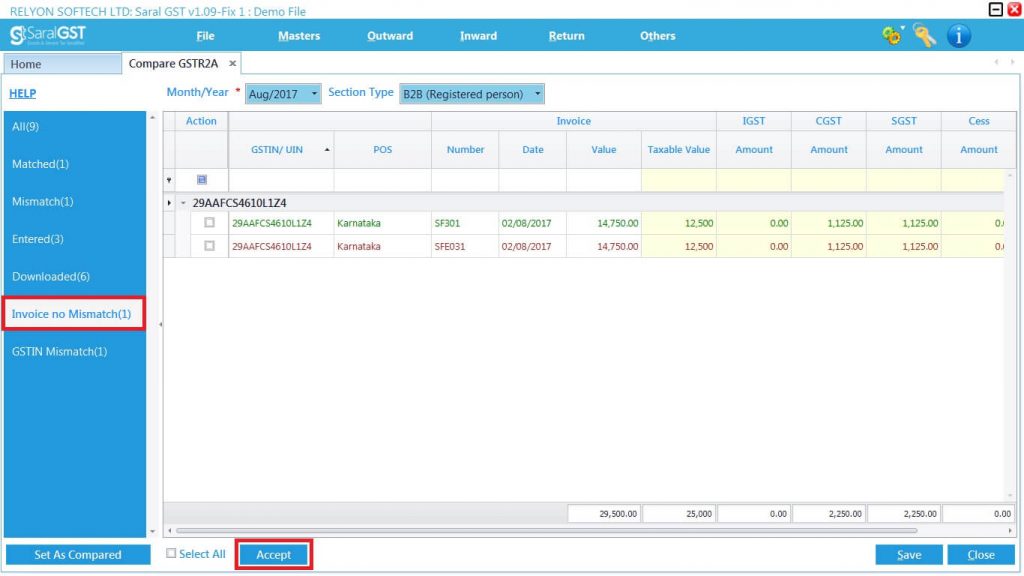
Task: Click the Close button
Action: [981, 554]
